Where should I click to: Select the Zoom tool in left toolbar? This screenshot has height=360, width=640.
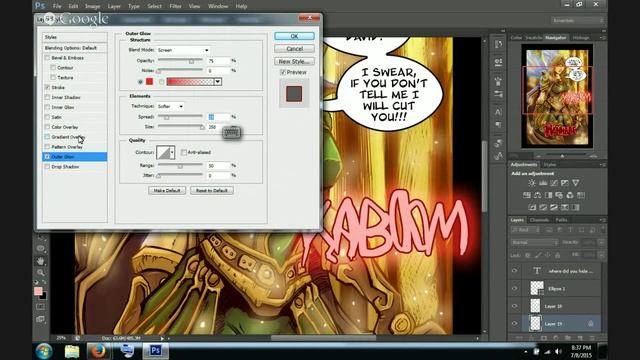[x=40, y=272]
